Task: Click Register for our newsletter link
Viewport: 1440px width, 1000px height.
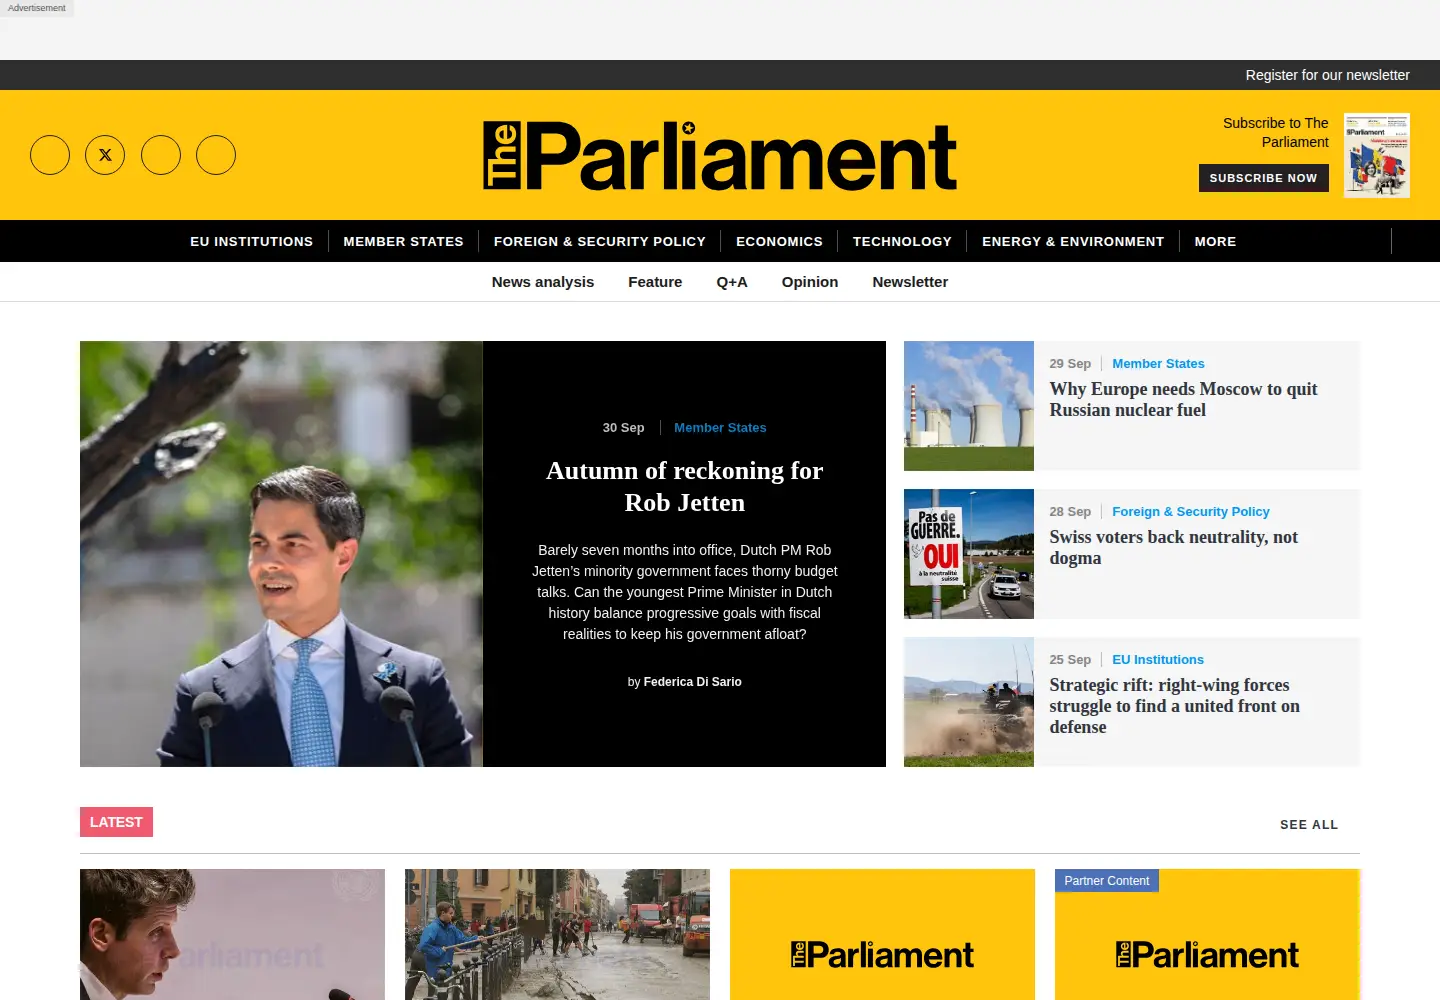Action: pos(1327,75)
